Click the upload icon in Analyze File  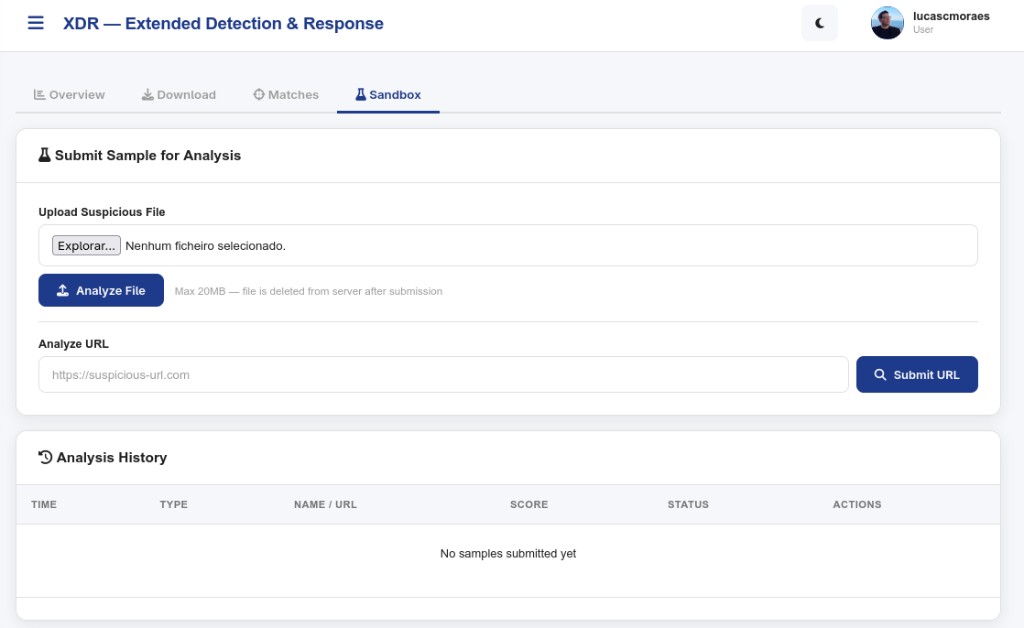[x=63, y=290]
